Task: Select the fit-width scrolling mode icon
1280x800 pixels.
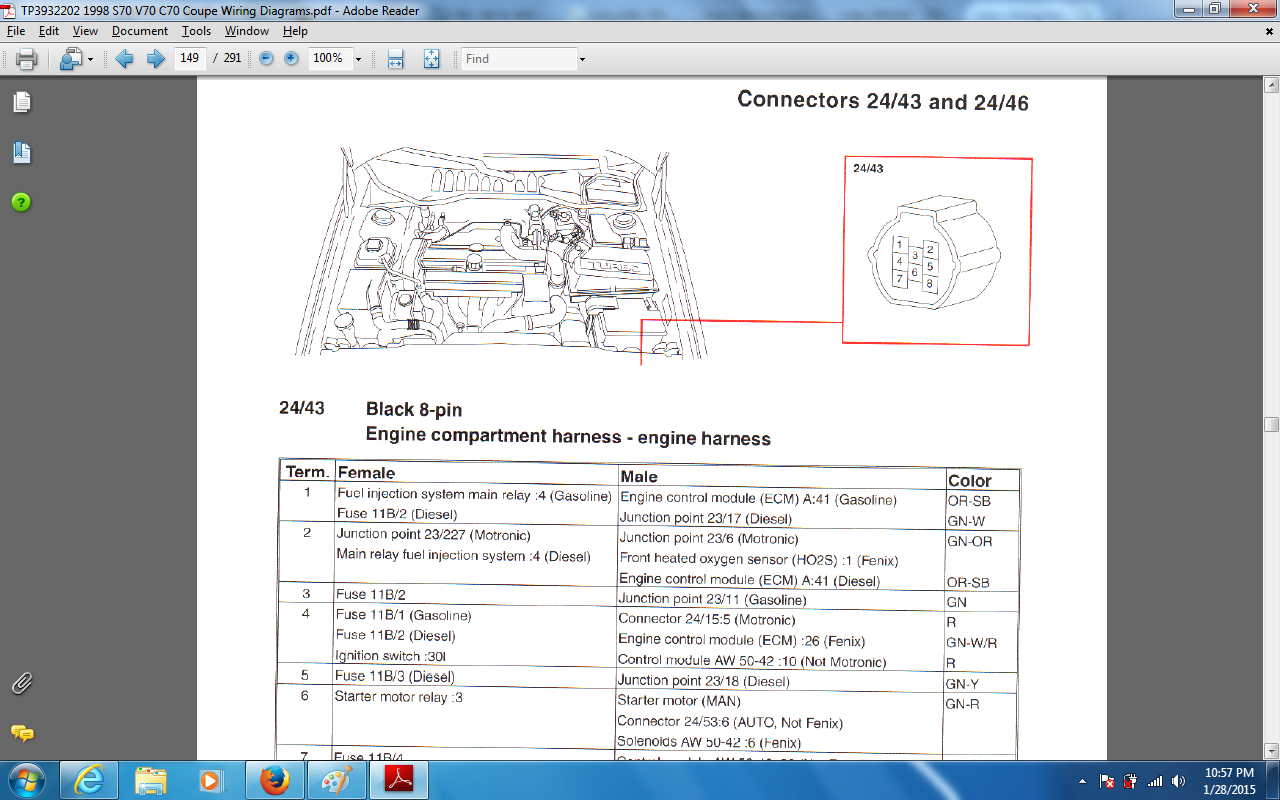Action: click(x=395, y=59)
